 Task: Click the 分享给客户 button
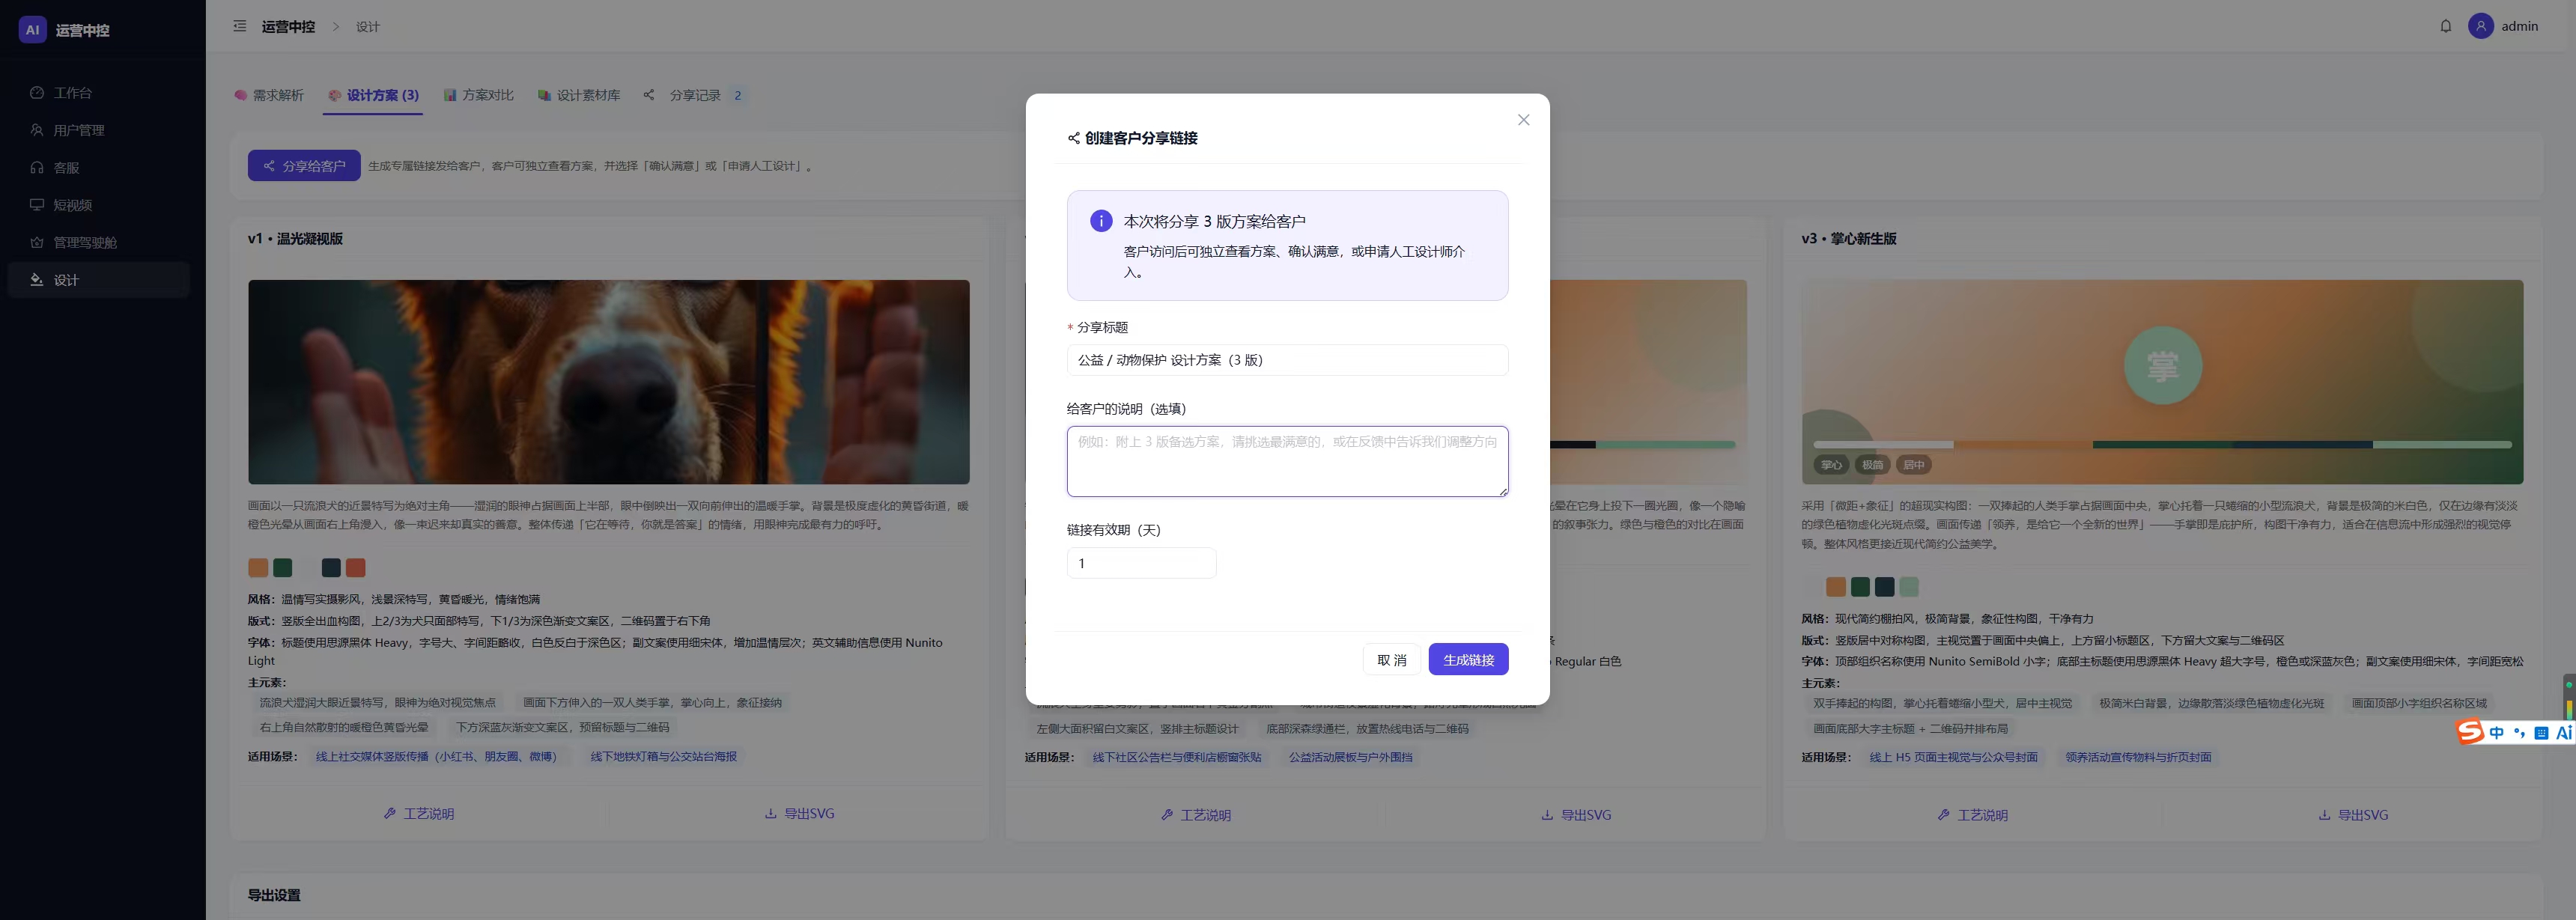pyautogui.click(x=304, y=165)
